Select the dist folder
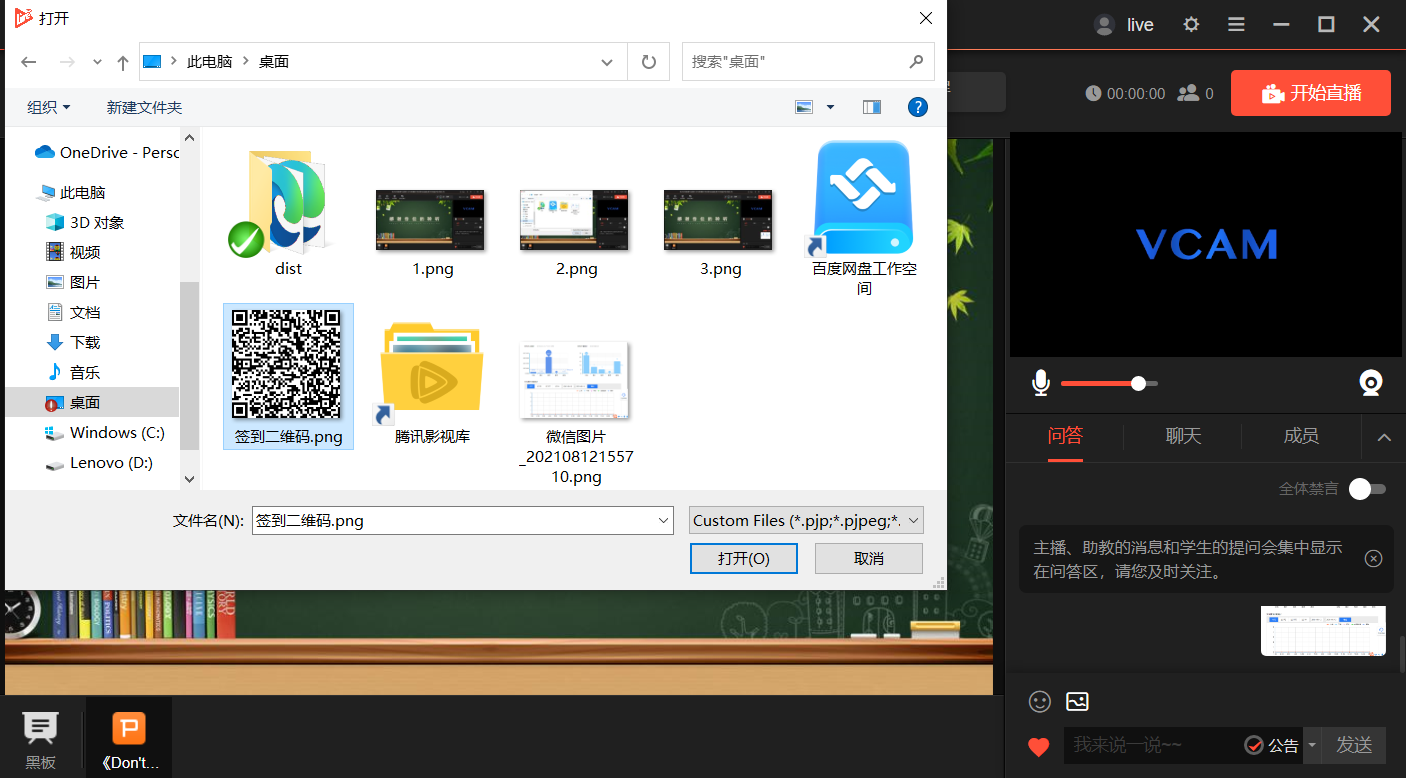 click(x=288, y=210)
